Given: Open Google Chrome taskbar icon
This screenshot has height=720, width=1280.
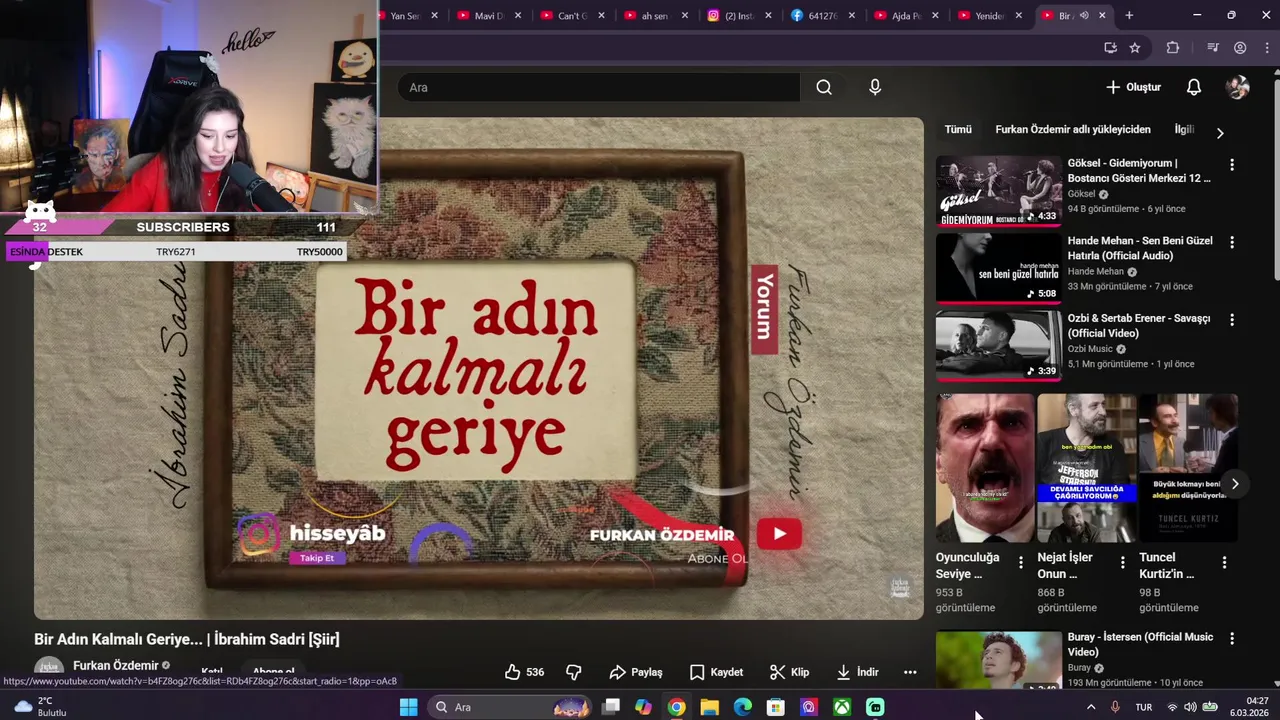Looking at the screenshot, I should [x=677, y=707].
